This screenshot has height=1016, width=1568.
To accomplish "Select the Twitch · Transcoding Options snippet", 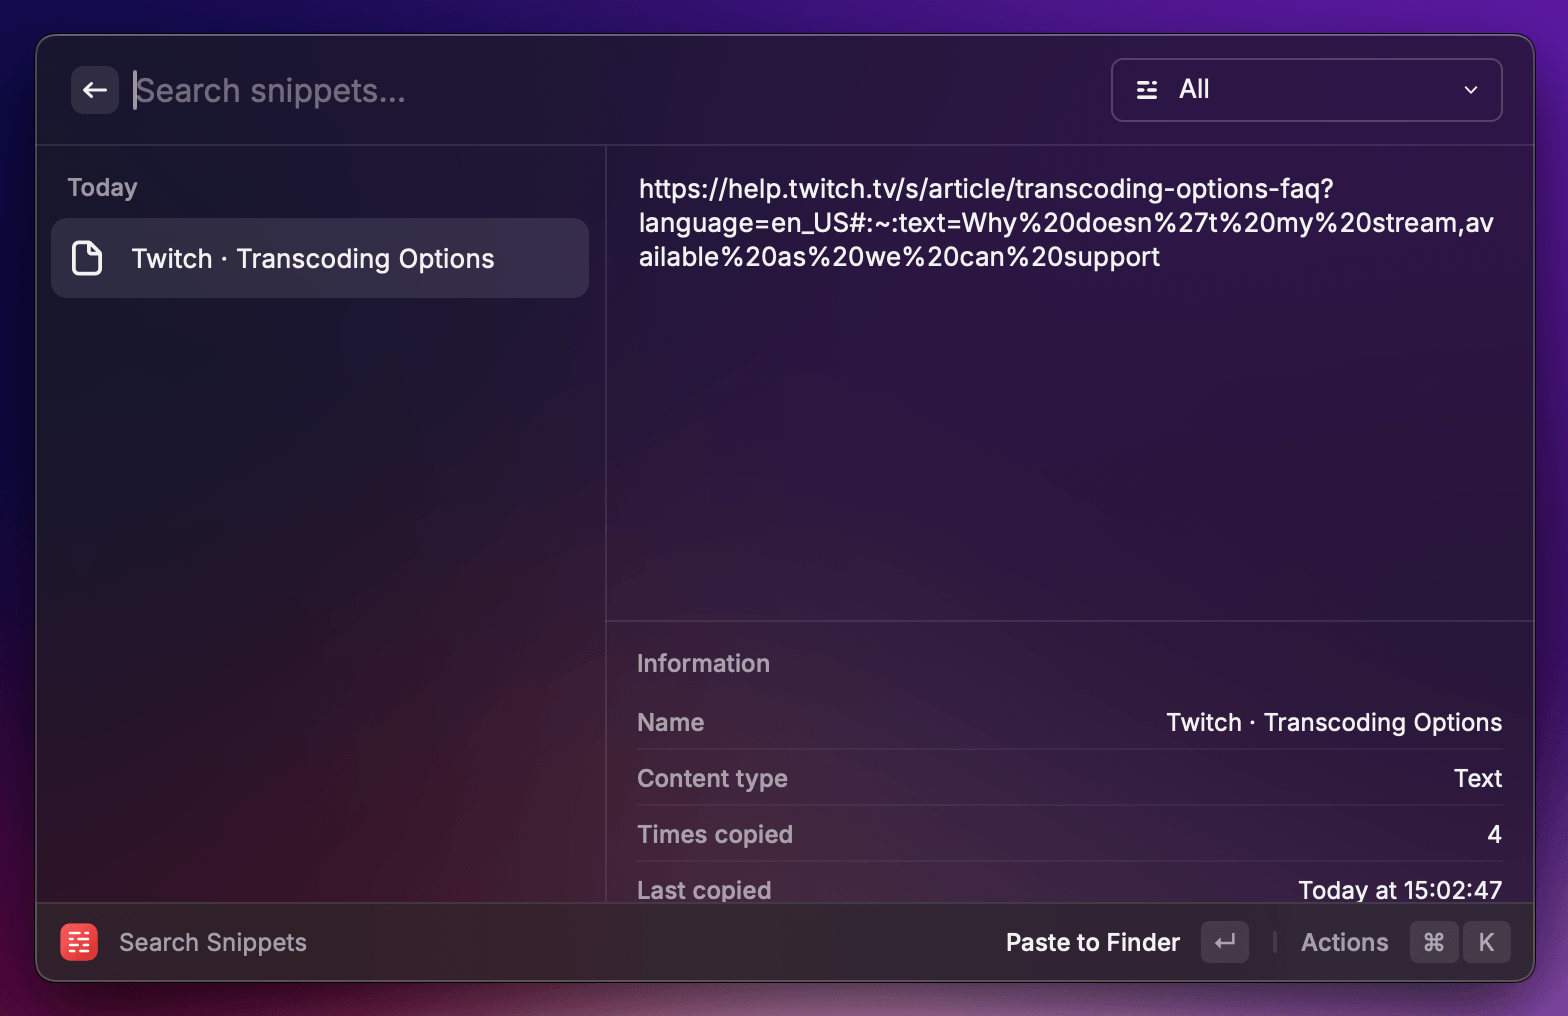I will pyautogui.click(x=320, y=259).
